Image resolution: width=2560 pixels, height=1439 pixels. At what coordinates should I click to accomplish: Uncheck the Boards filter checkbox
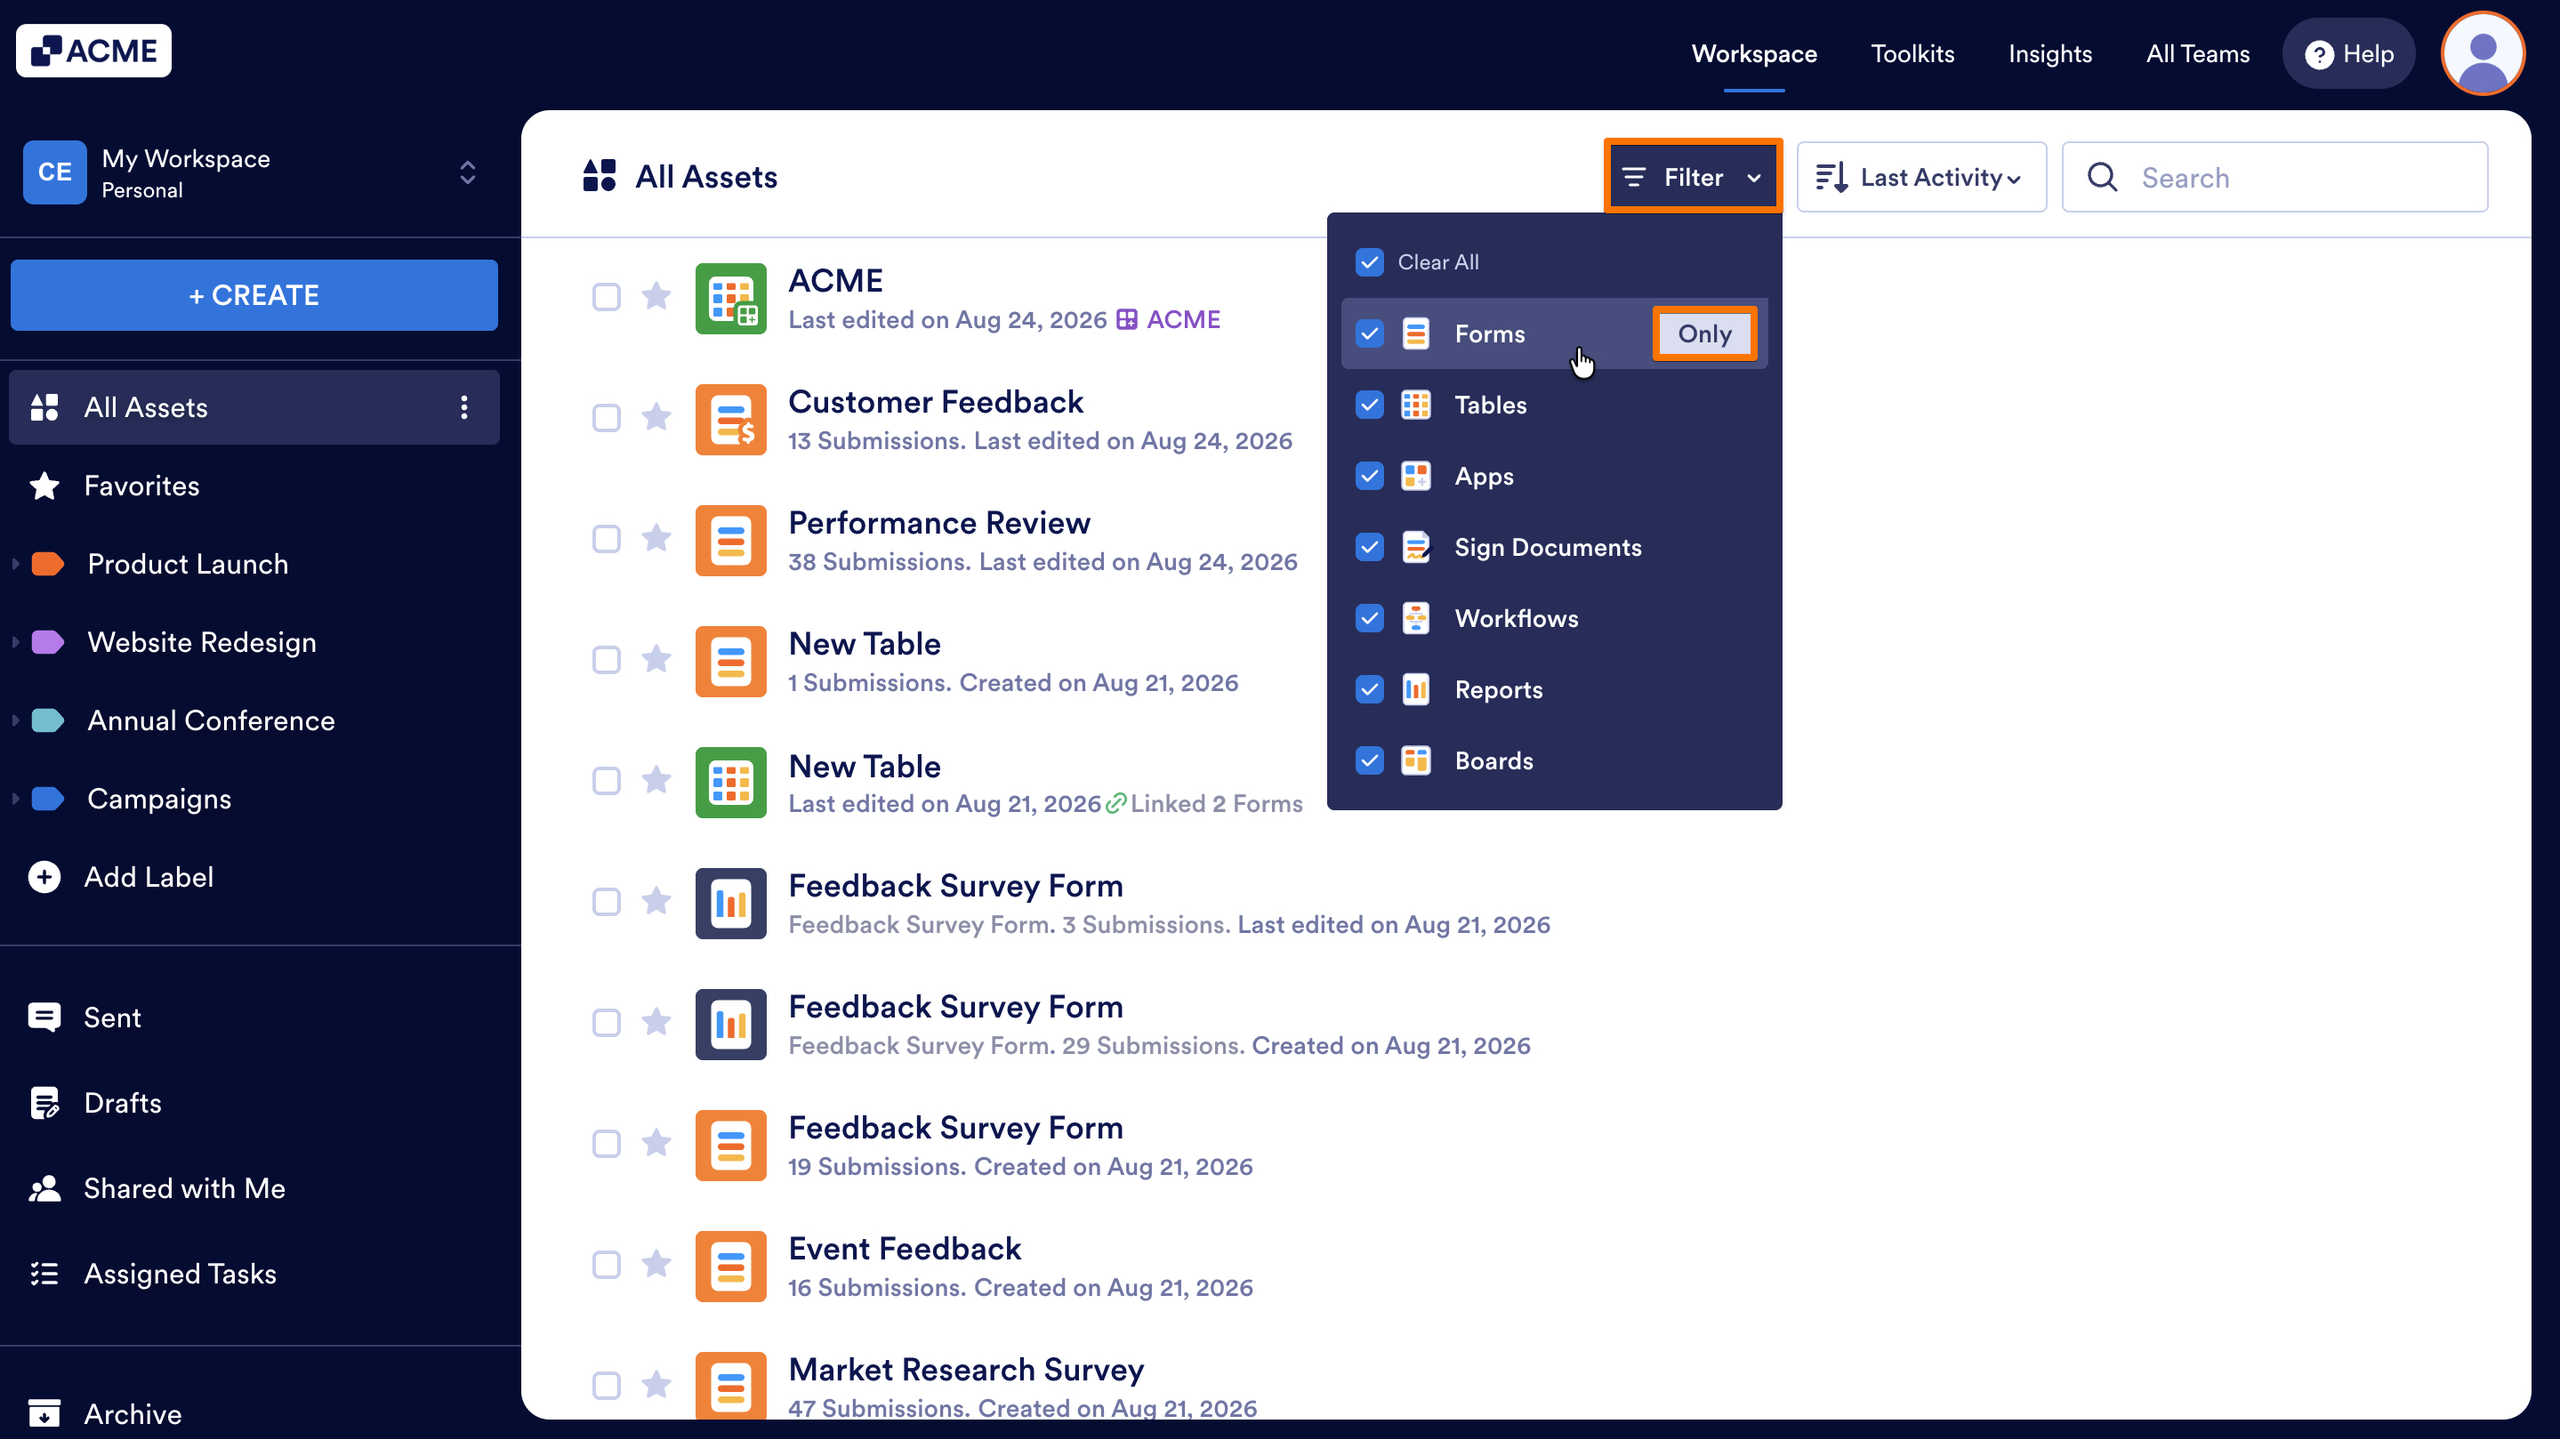[x=1370, y=760]
